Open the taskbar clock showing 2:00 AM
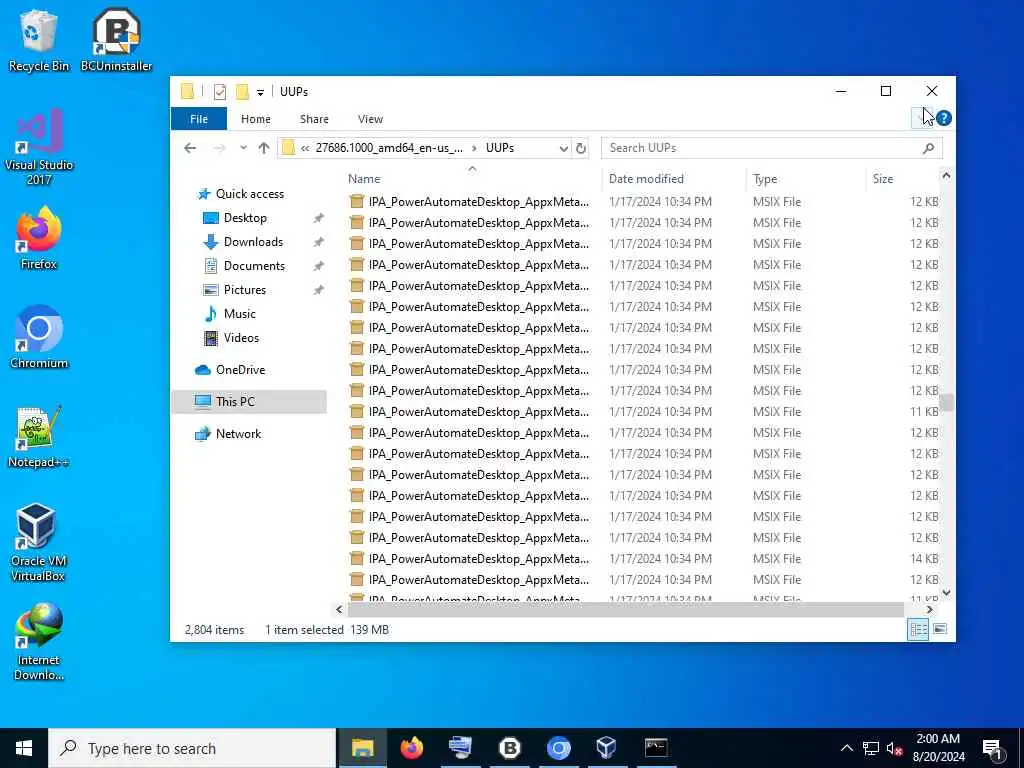Viewport: 1024px width, 768px height. (938, 748)
